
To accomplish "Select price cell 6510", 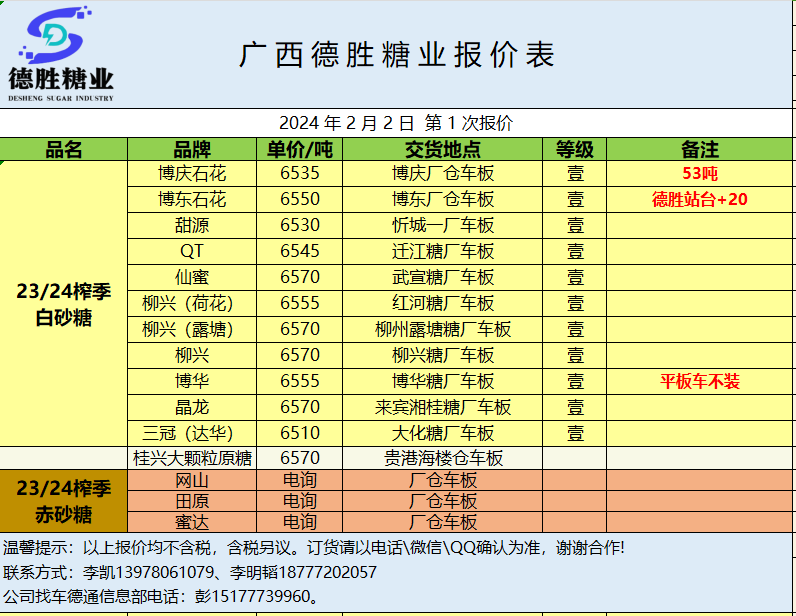I will pos(300,433).
